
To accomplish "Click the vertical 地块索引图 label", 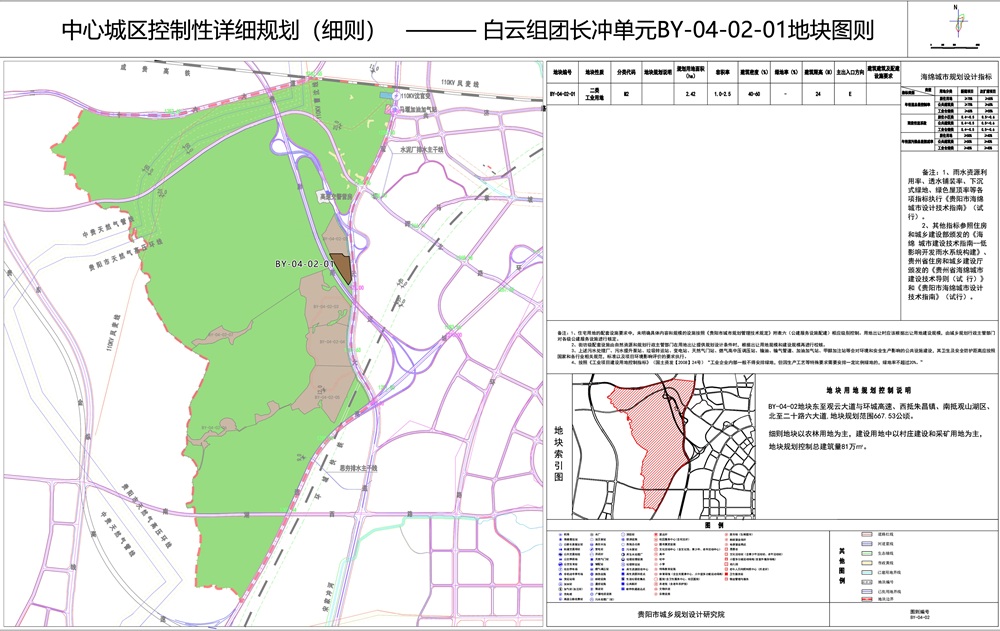I will (x=559, y=454).
